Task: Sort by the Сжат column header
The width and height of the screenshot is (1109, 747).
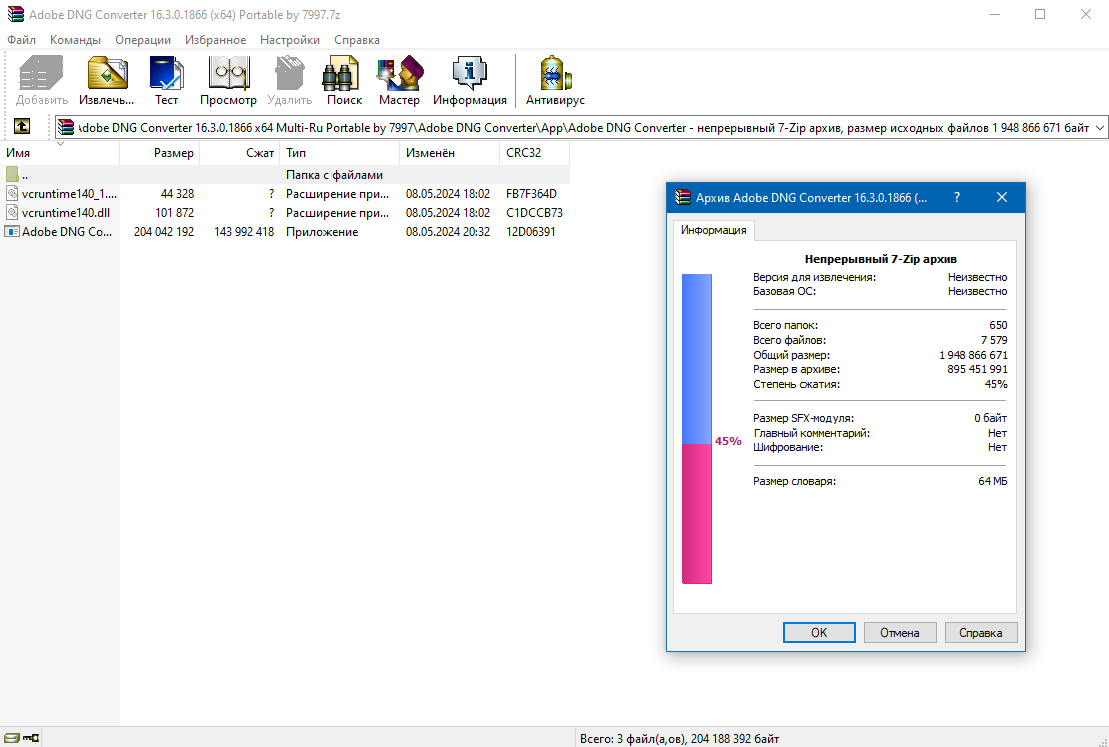Action: click(240, 153)
